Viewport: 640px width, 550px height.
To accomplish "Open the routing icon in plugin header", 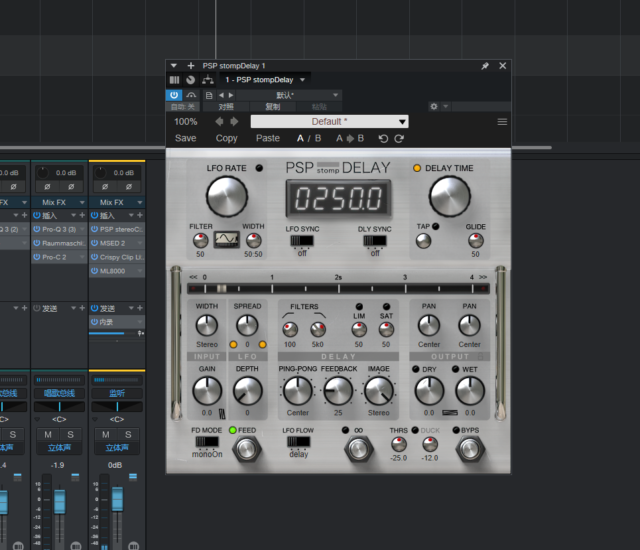I will [208, 80].
